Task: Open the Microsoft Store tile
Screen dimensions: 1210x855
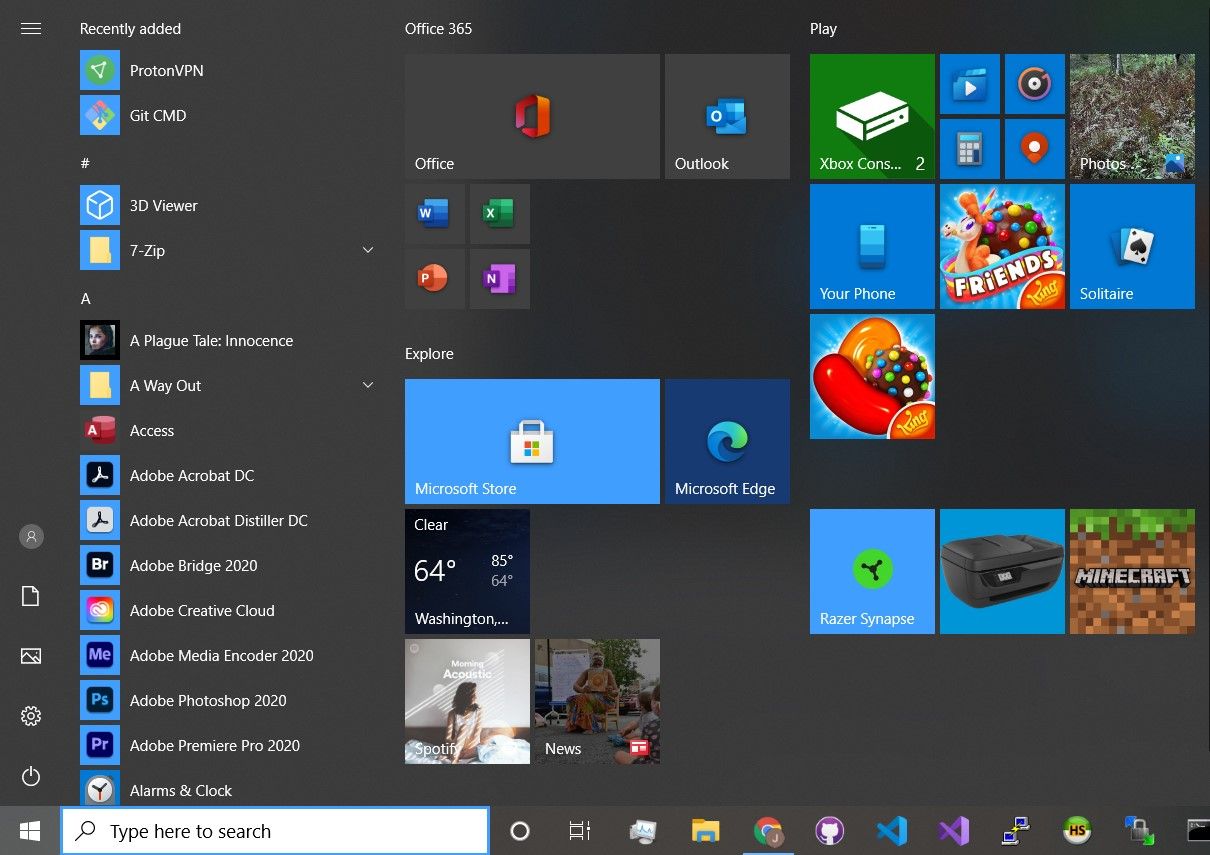Action: (x=532, y=441)
